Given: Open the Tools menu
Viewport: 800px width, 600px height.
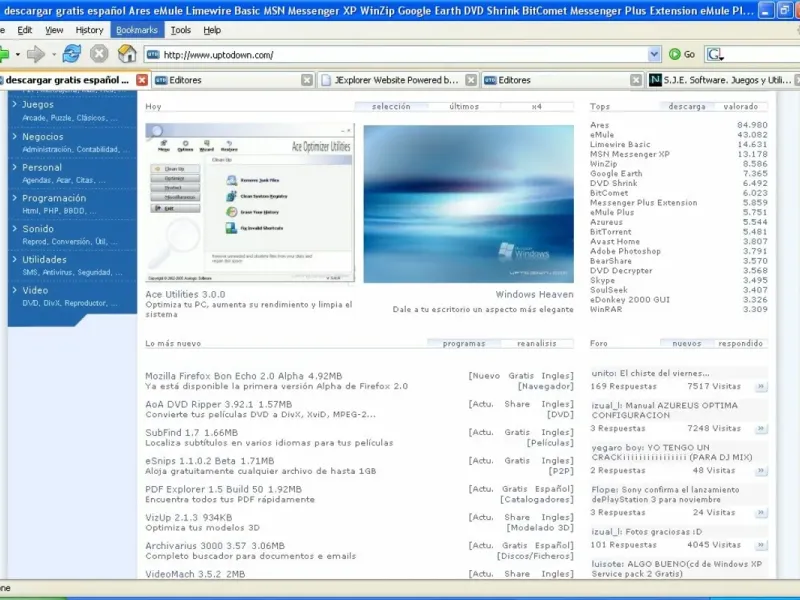Looking at the screenshot, I should point(181,30).
